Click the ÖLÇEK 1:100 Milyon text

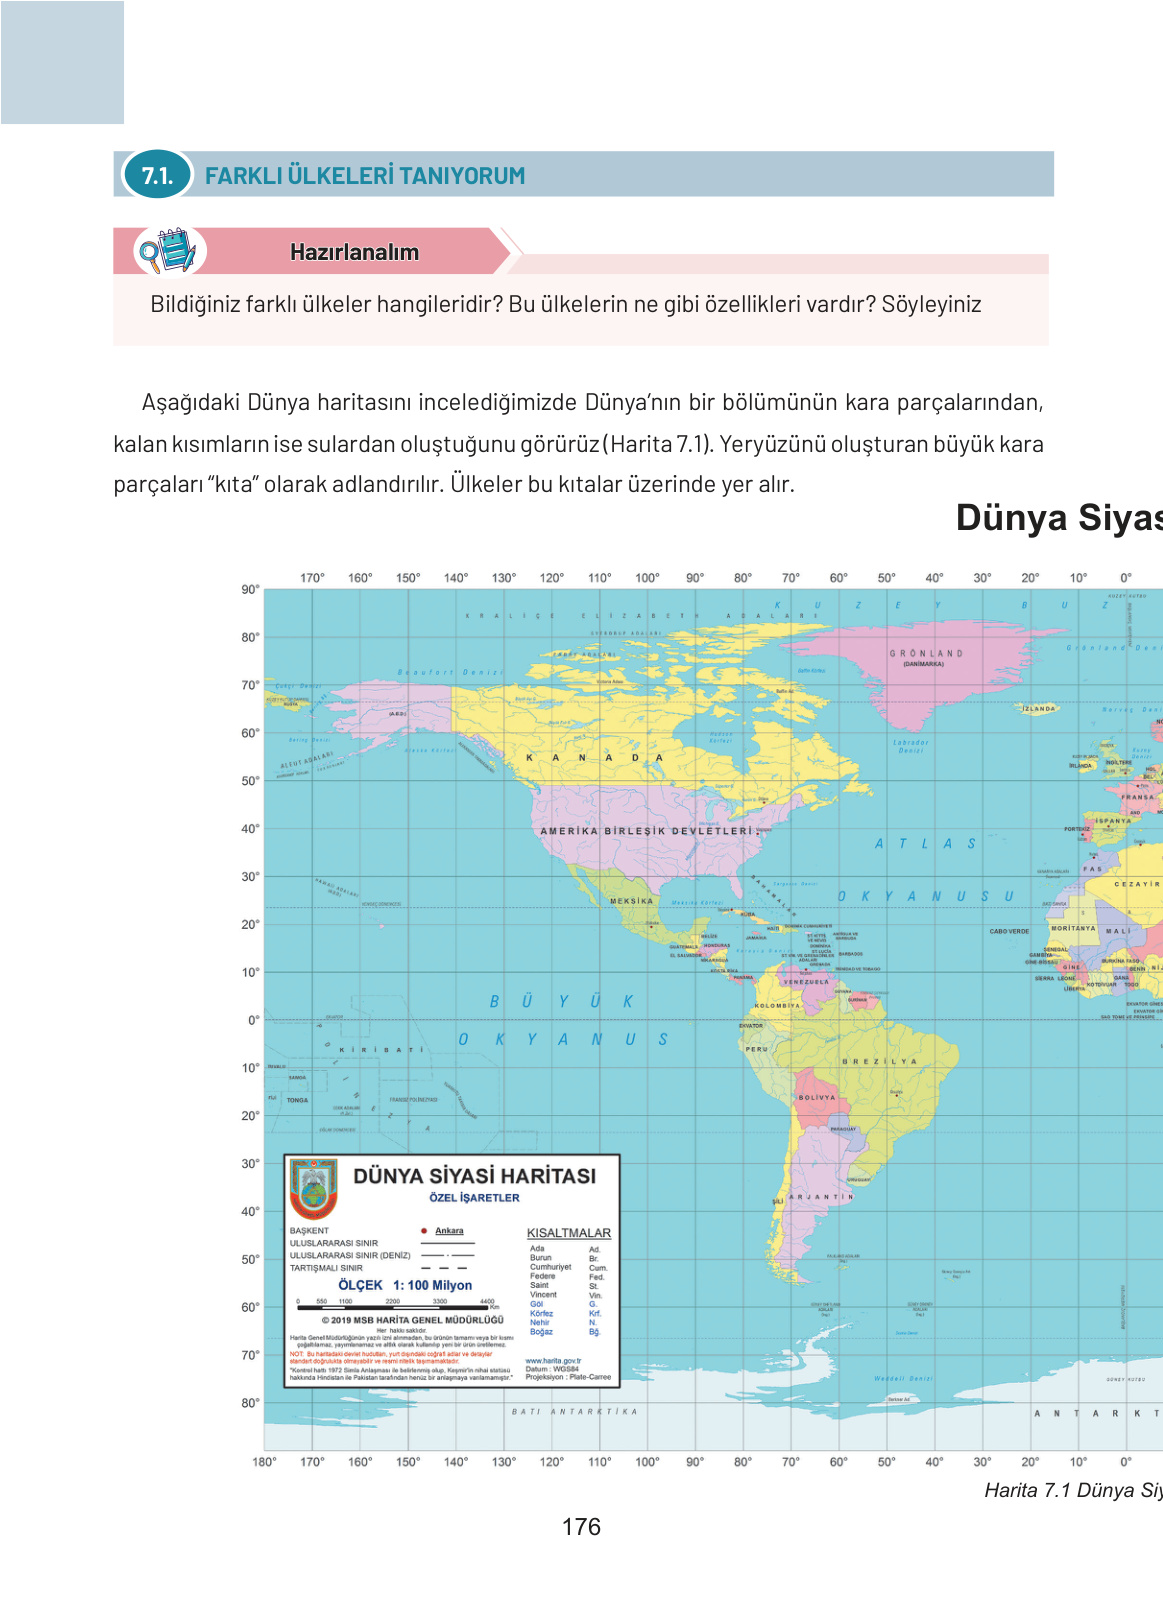pos(405,1285)
